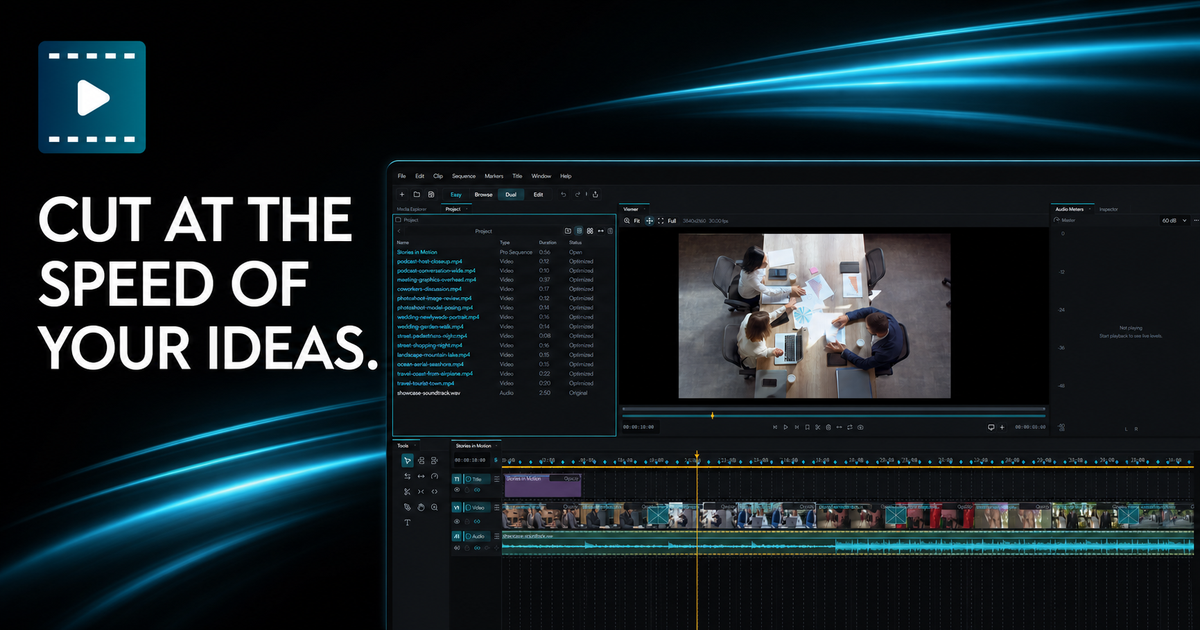Open the Video track options menu
This screenshot has height=630, width=1200.
(x=497, y=507)
